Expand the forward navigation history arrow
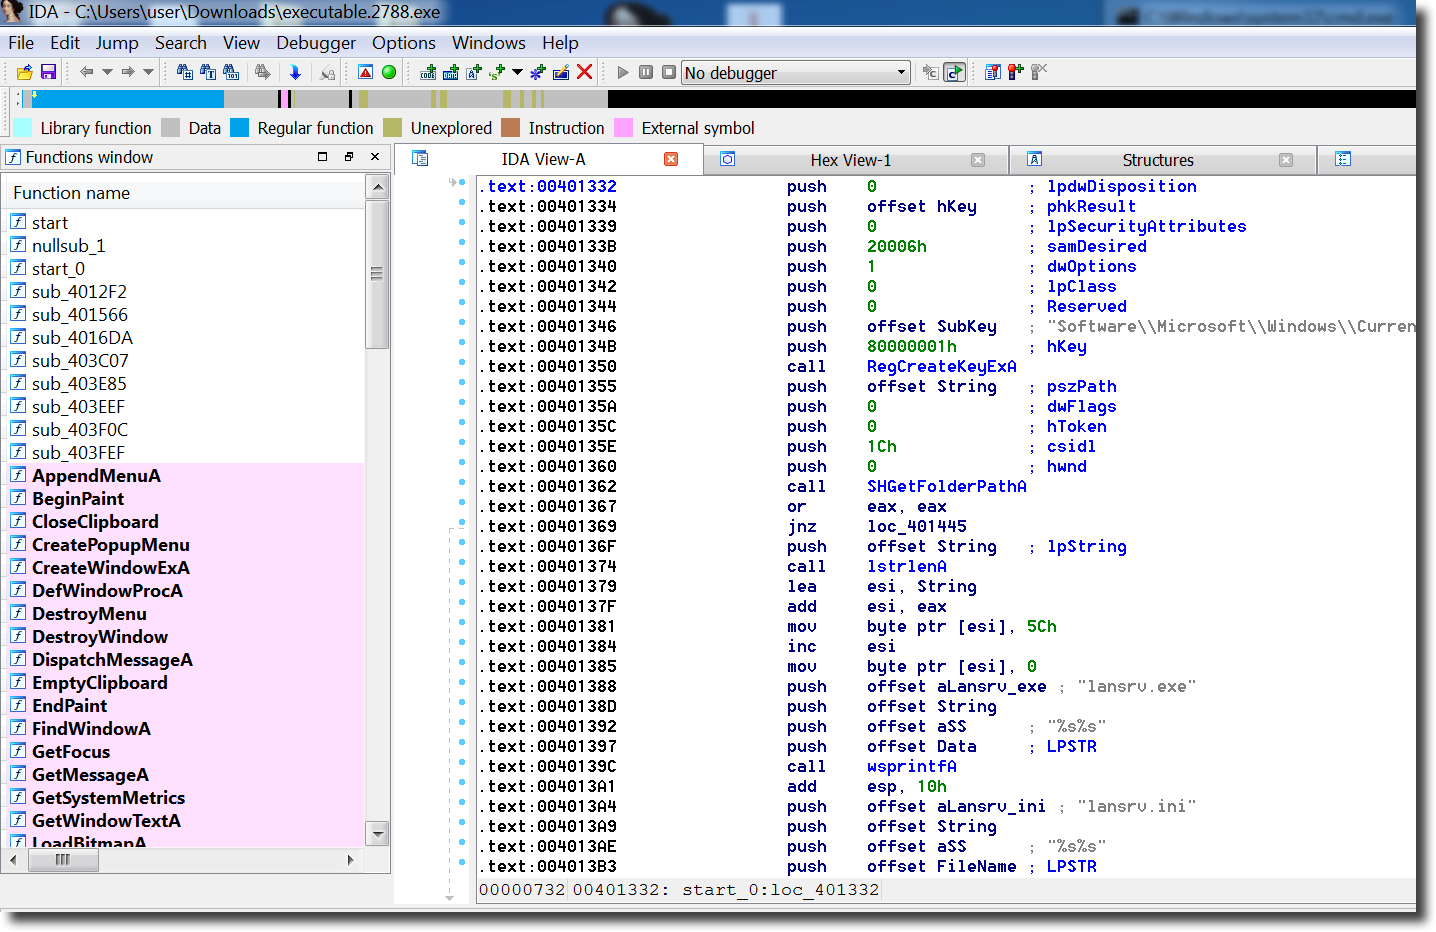This screenshot has height=932, width=1436. point(148,72)
